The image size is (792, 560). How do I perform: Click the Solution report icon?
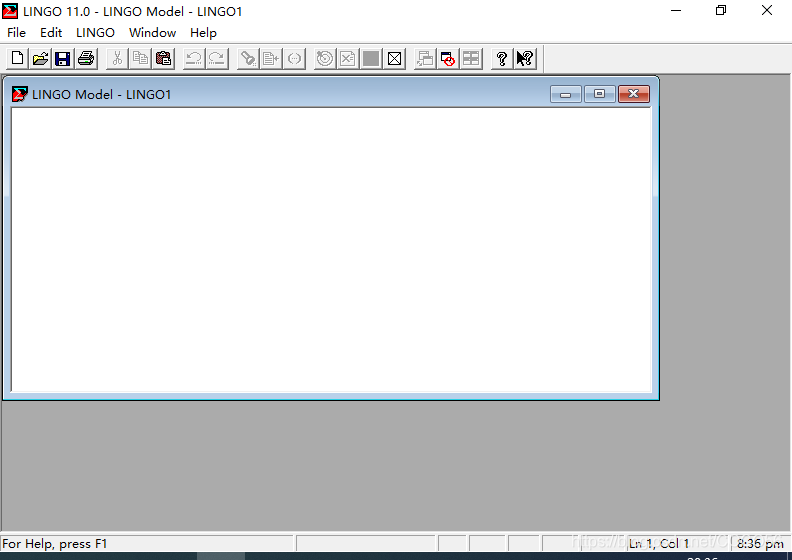348,59
